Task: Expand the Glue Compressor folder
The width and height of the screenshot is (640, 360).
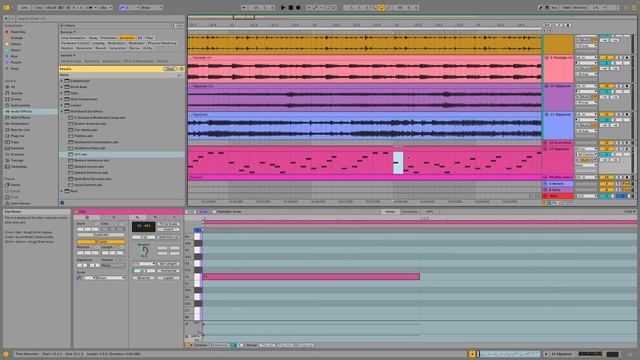Action: pos(62,99)
